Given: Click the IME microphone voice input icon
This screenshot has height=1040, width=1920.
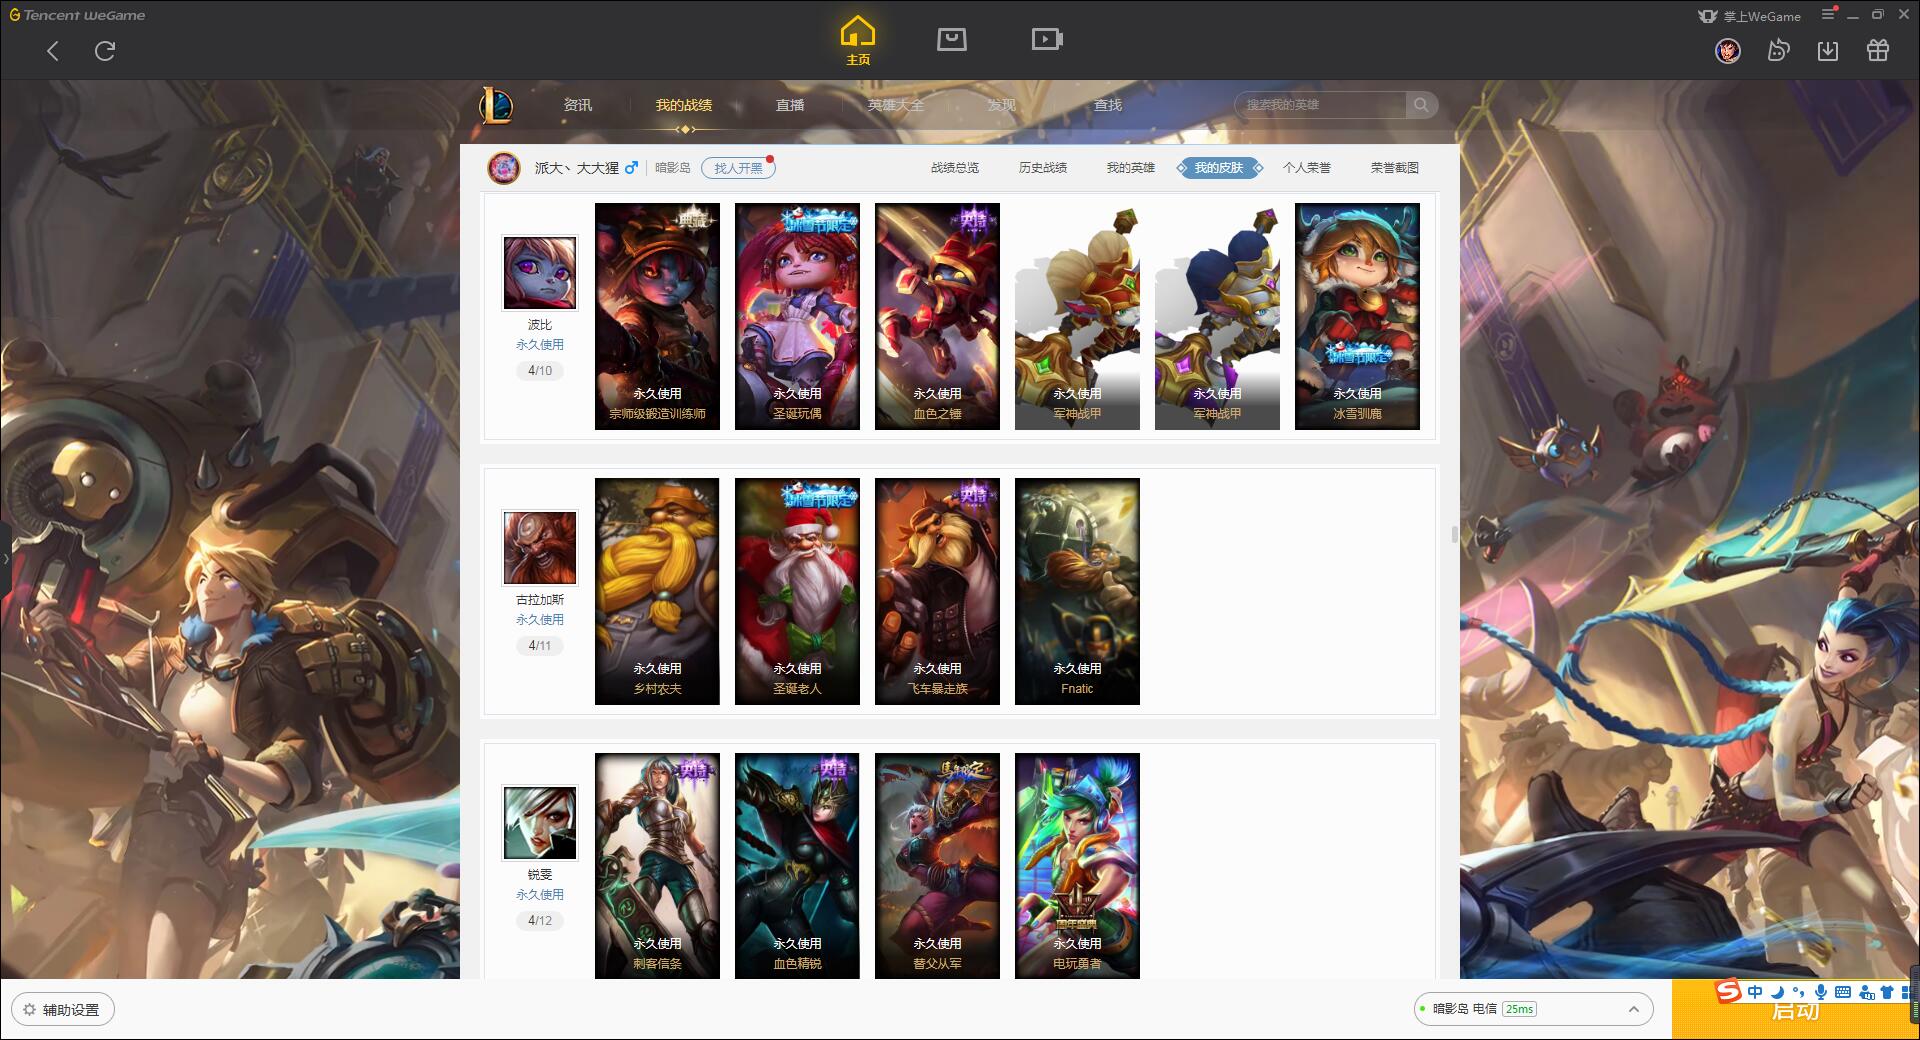Looking at the screenshot, I should (1821, 992).
